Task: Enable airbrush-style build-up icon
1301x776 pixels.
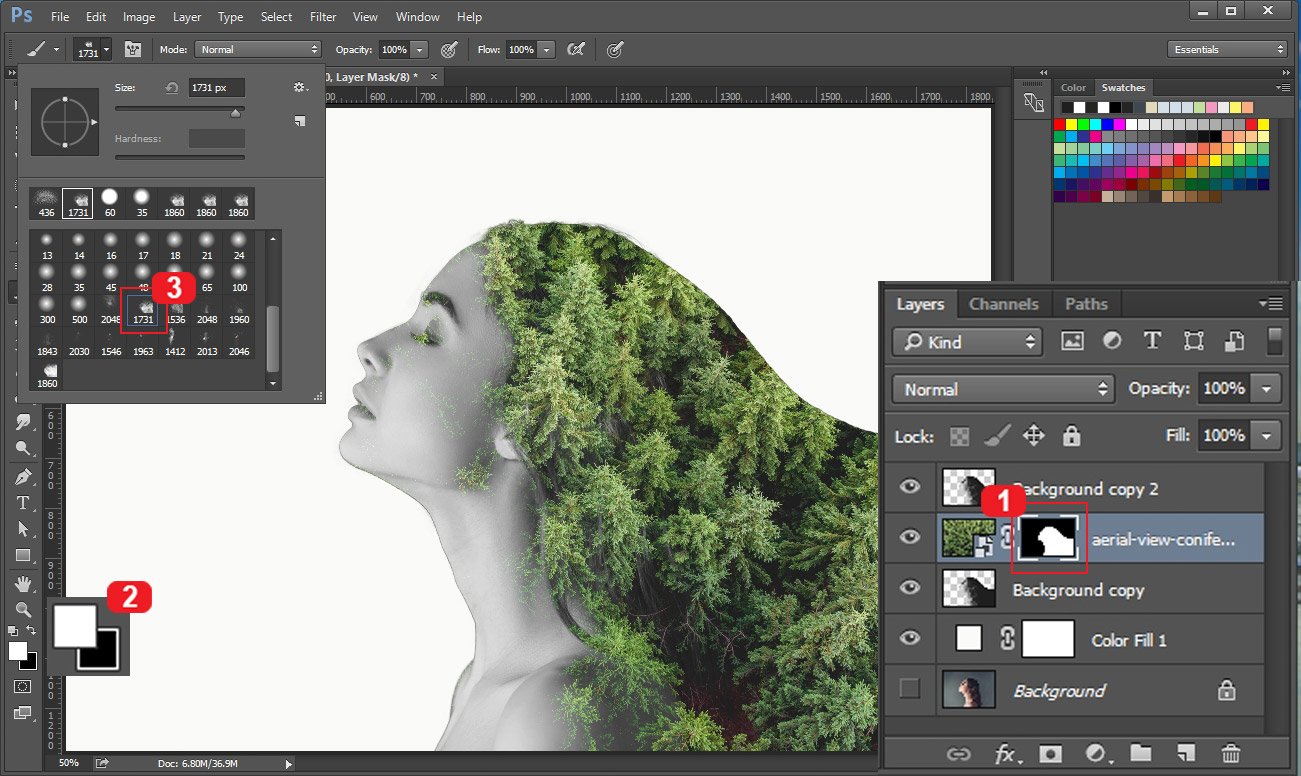Action: 576,49
